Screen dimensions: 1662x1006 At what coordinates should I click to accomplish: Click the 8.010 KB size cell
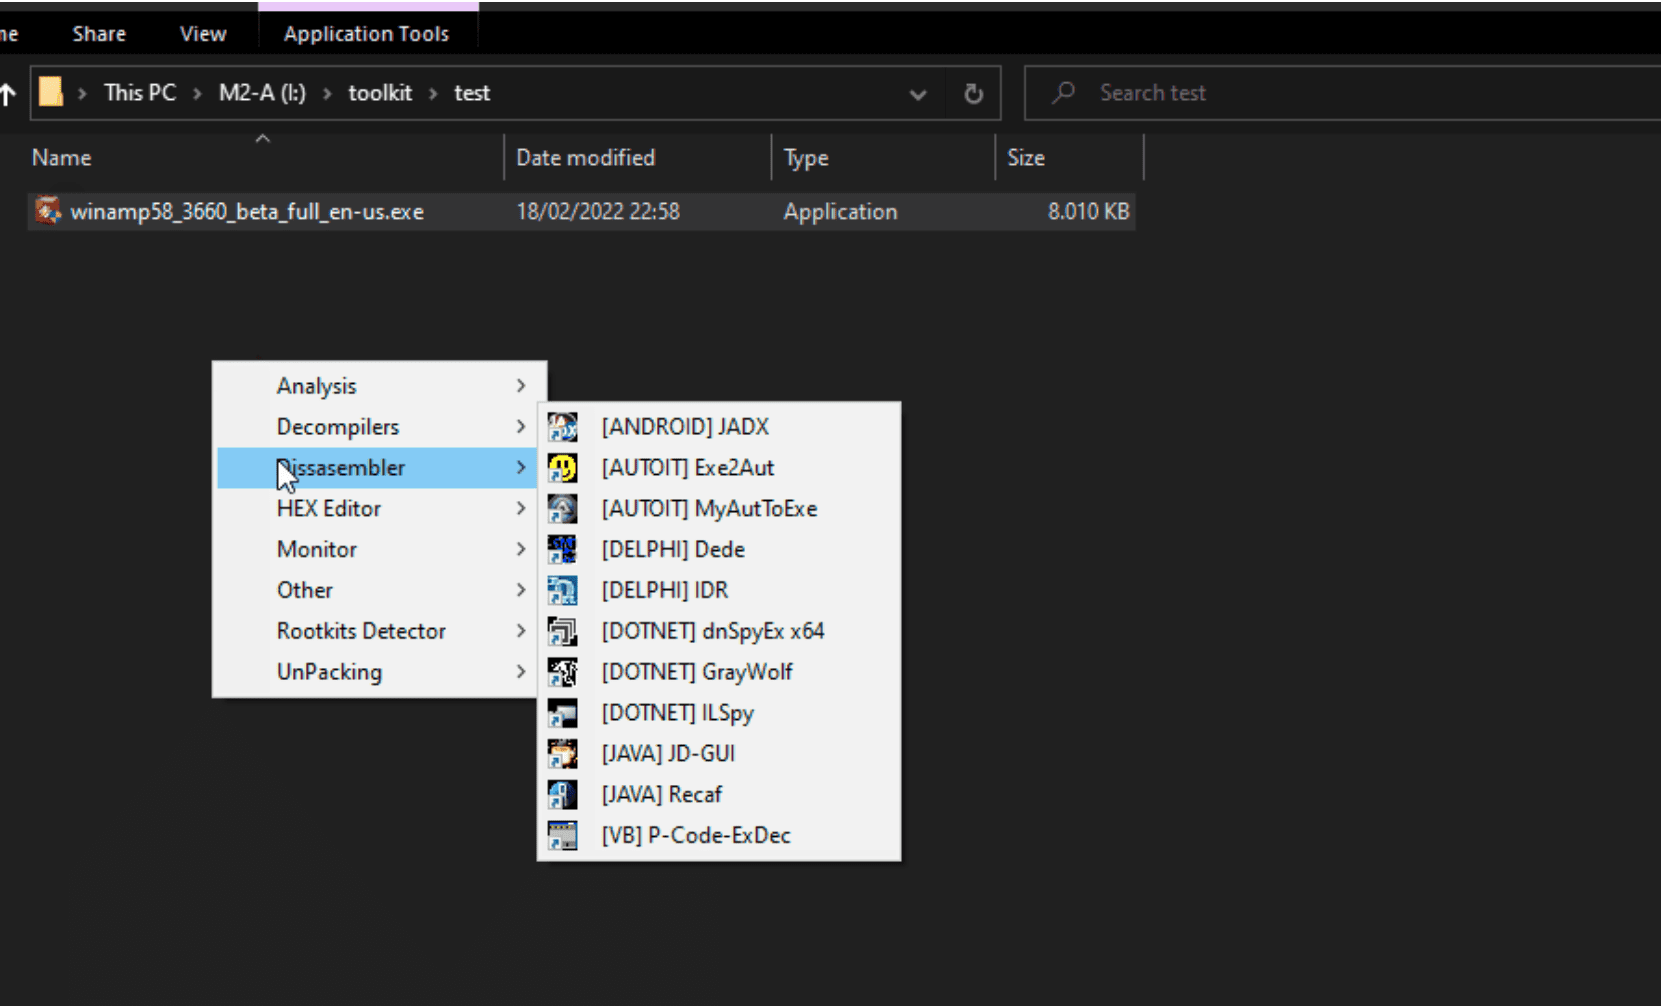click(x=1088, y=212)
